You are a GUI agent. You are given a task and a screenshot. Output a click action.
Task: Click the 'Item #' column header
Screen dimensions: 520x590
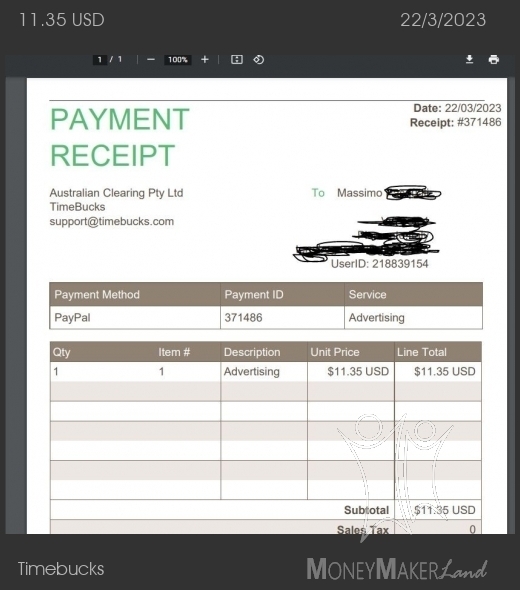point(174,352)
